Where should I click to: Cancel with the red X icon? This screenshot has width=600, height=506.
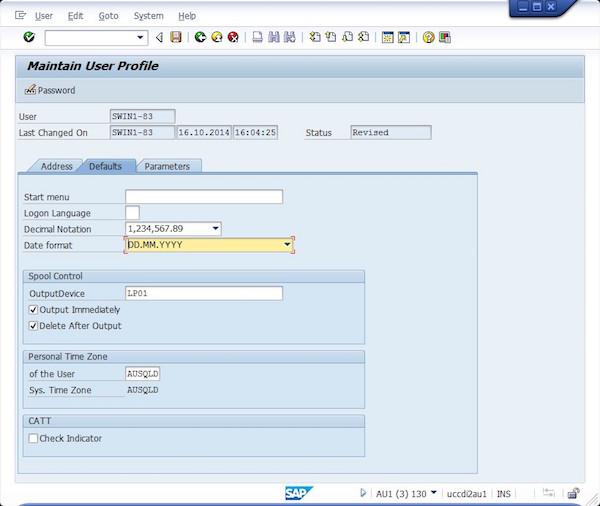click(x=233, y=37)
